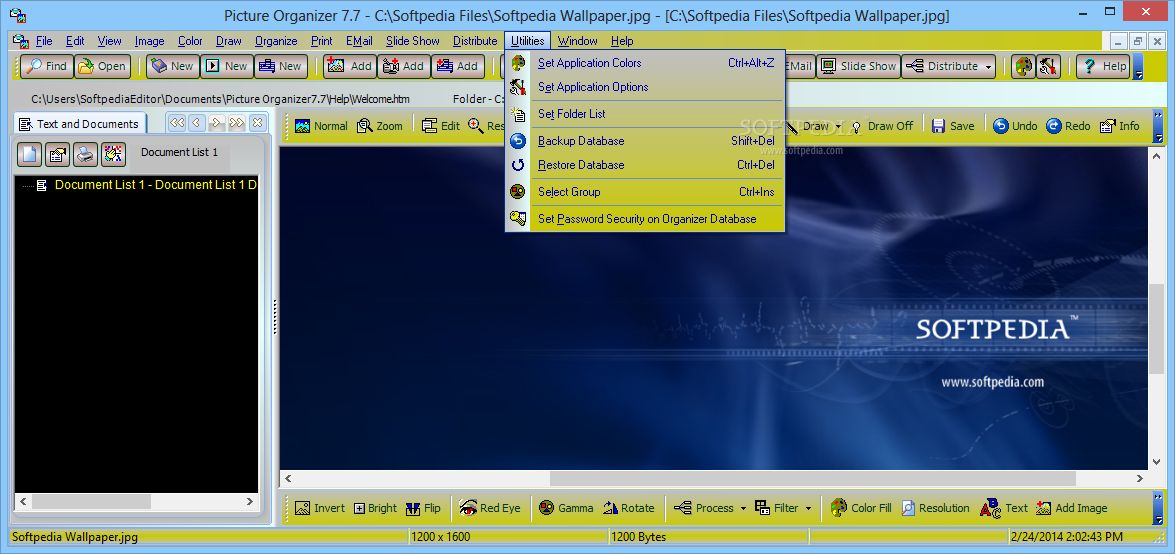This screenshot has height=554, width=1175.
Task: Expand the Filter dropdown
Action: 809,508
